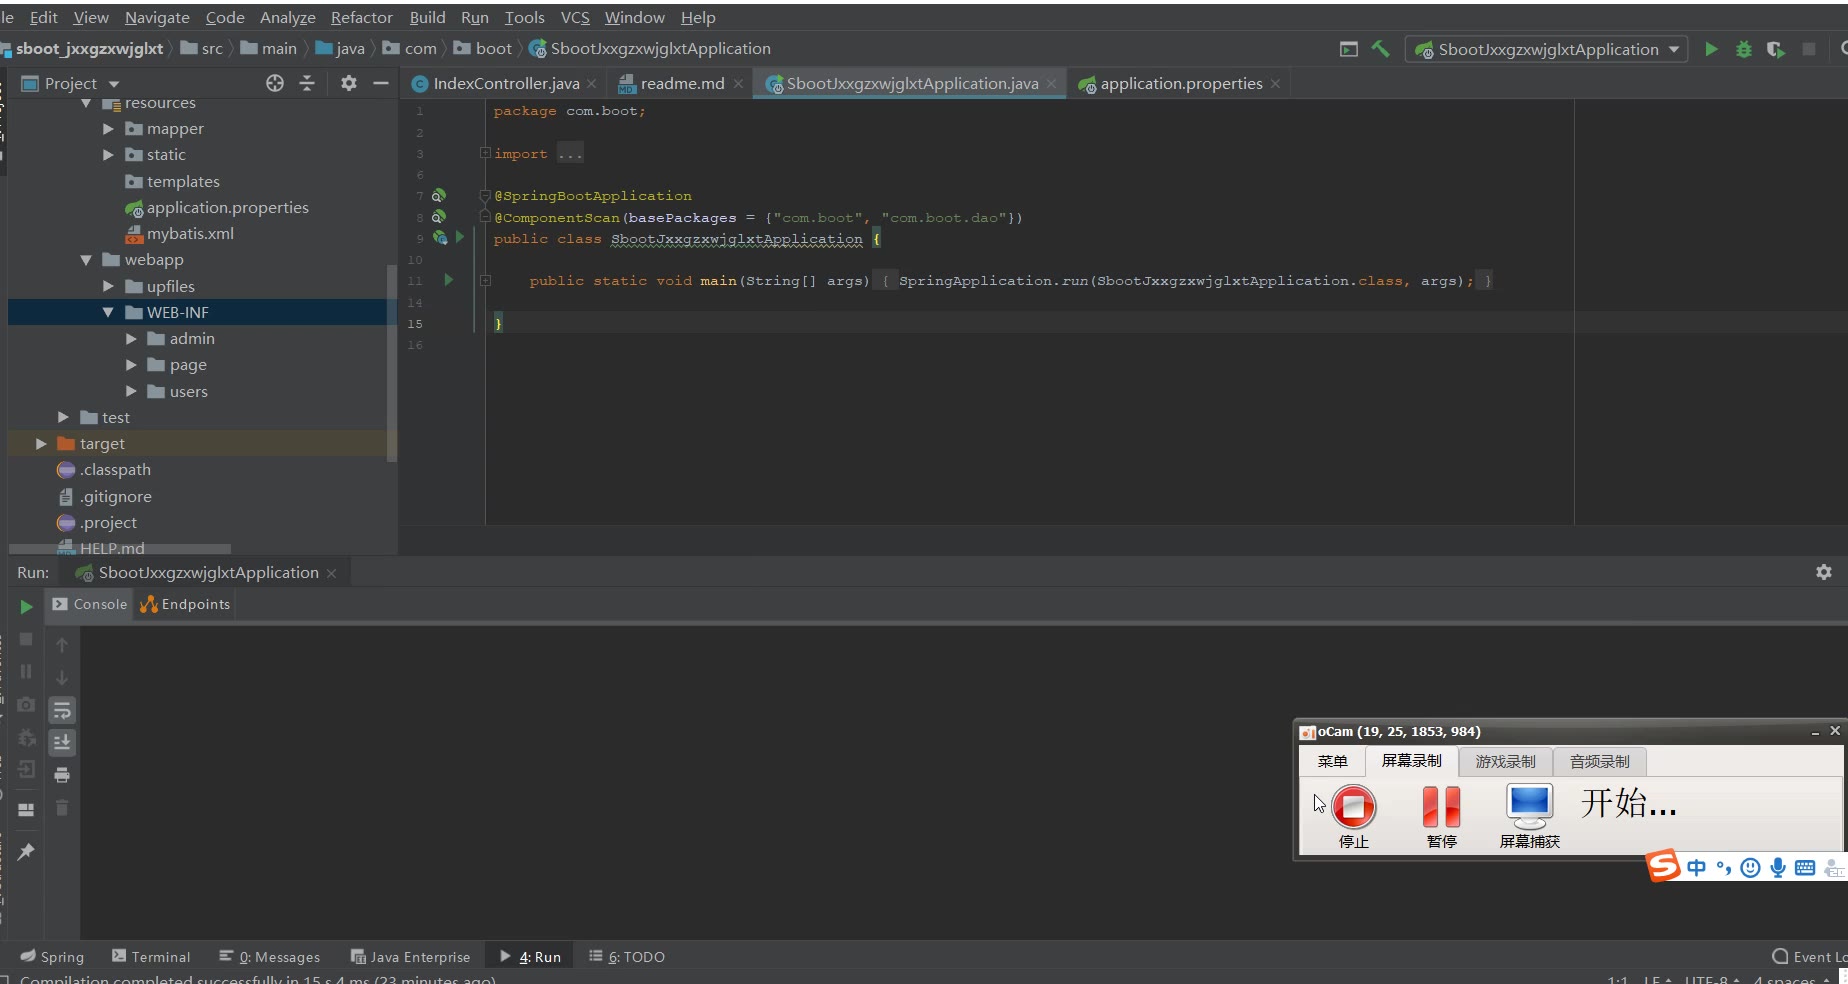This screenshot has height=984, width=1848.
Task: Open mybatis.xml in the project tree
Action: [x=190, y=234]
